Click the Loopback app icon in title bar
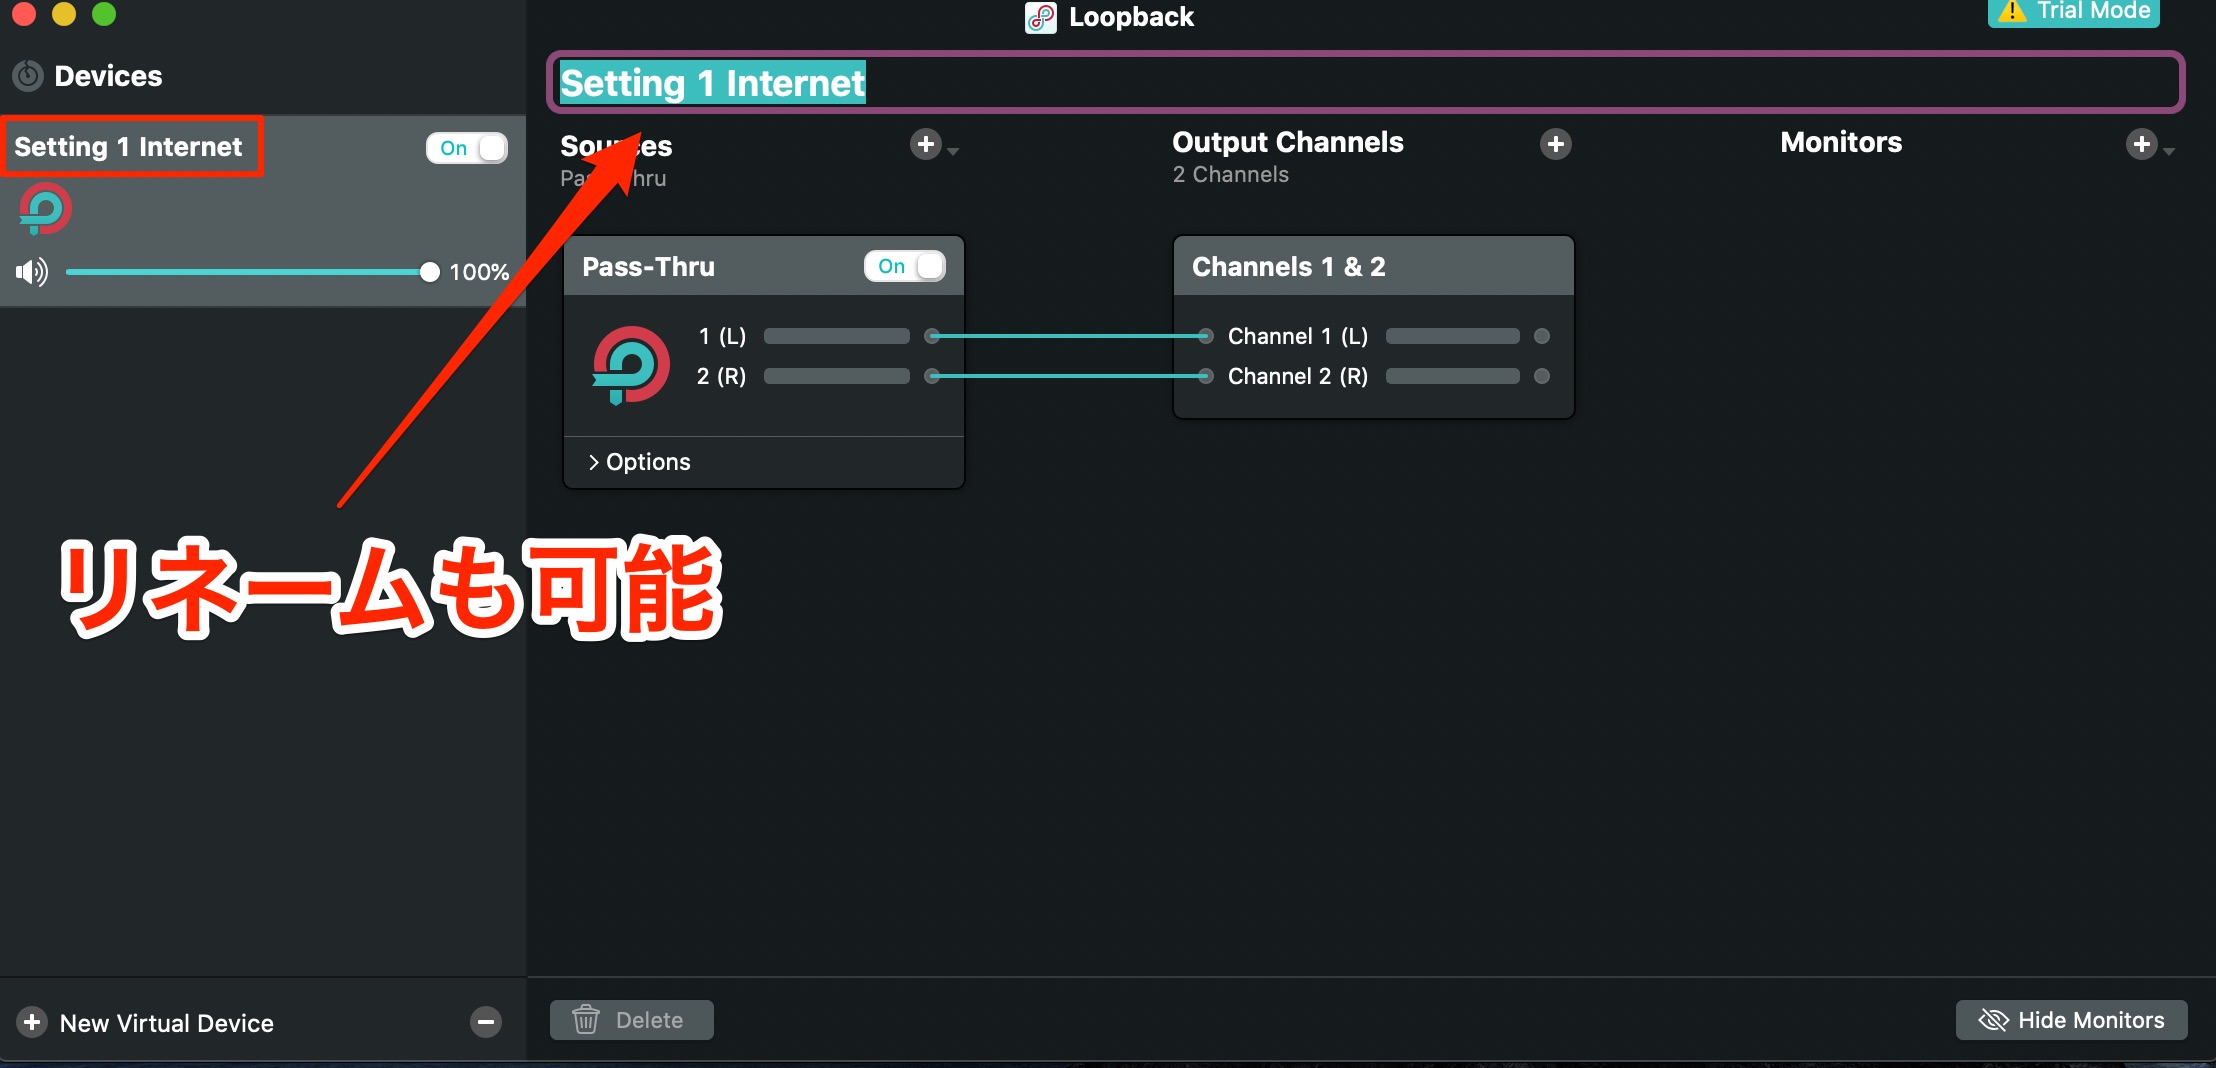The height and width of the screenshot is (1068, 2216). [1041, 17]
